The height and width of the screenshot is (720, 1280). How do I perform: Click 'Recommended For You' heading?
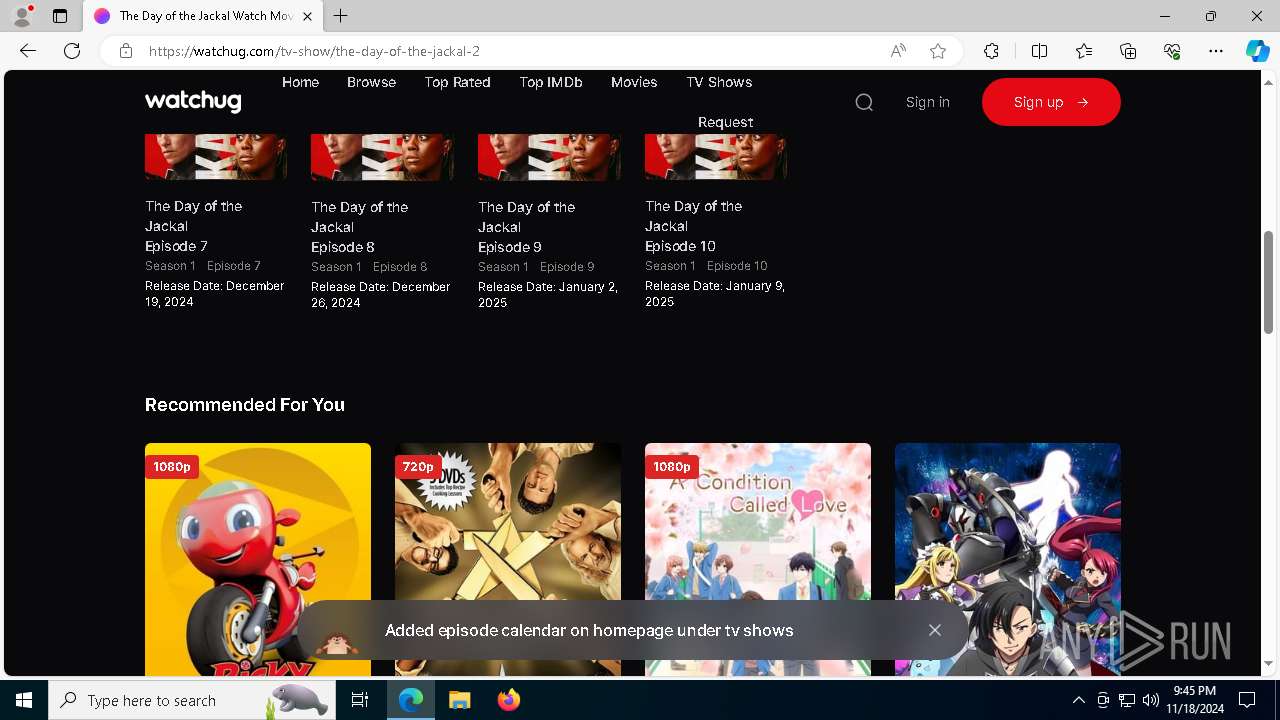coord(245,405)
